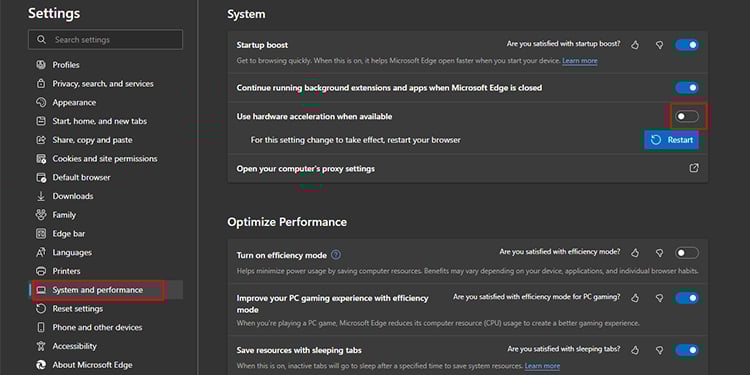Thumbs up for PC gaming efficiency mode
The width and height of the screenshot is (750, 375).
[x=635, y=298]
